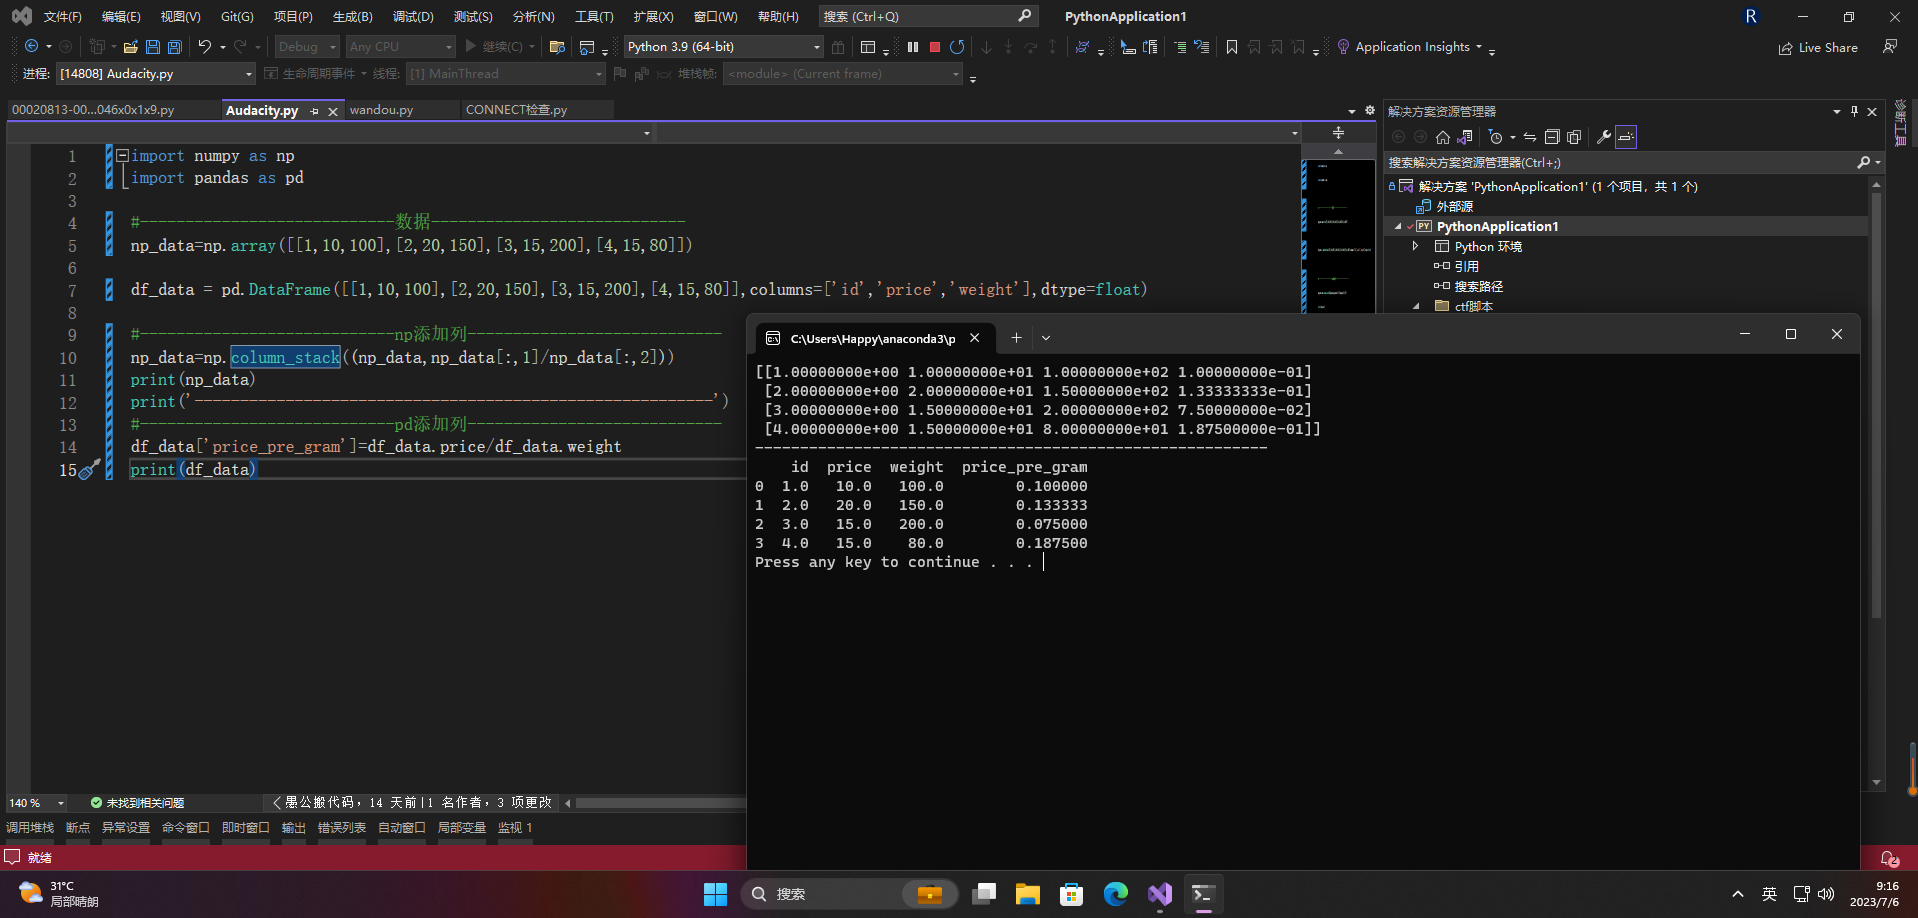Expand the Python 环境 tree node
The width and height of the screenshot is (1918, 918).
(x=1415, y=246)
